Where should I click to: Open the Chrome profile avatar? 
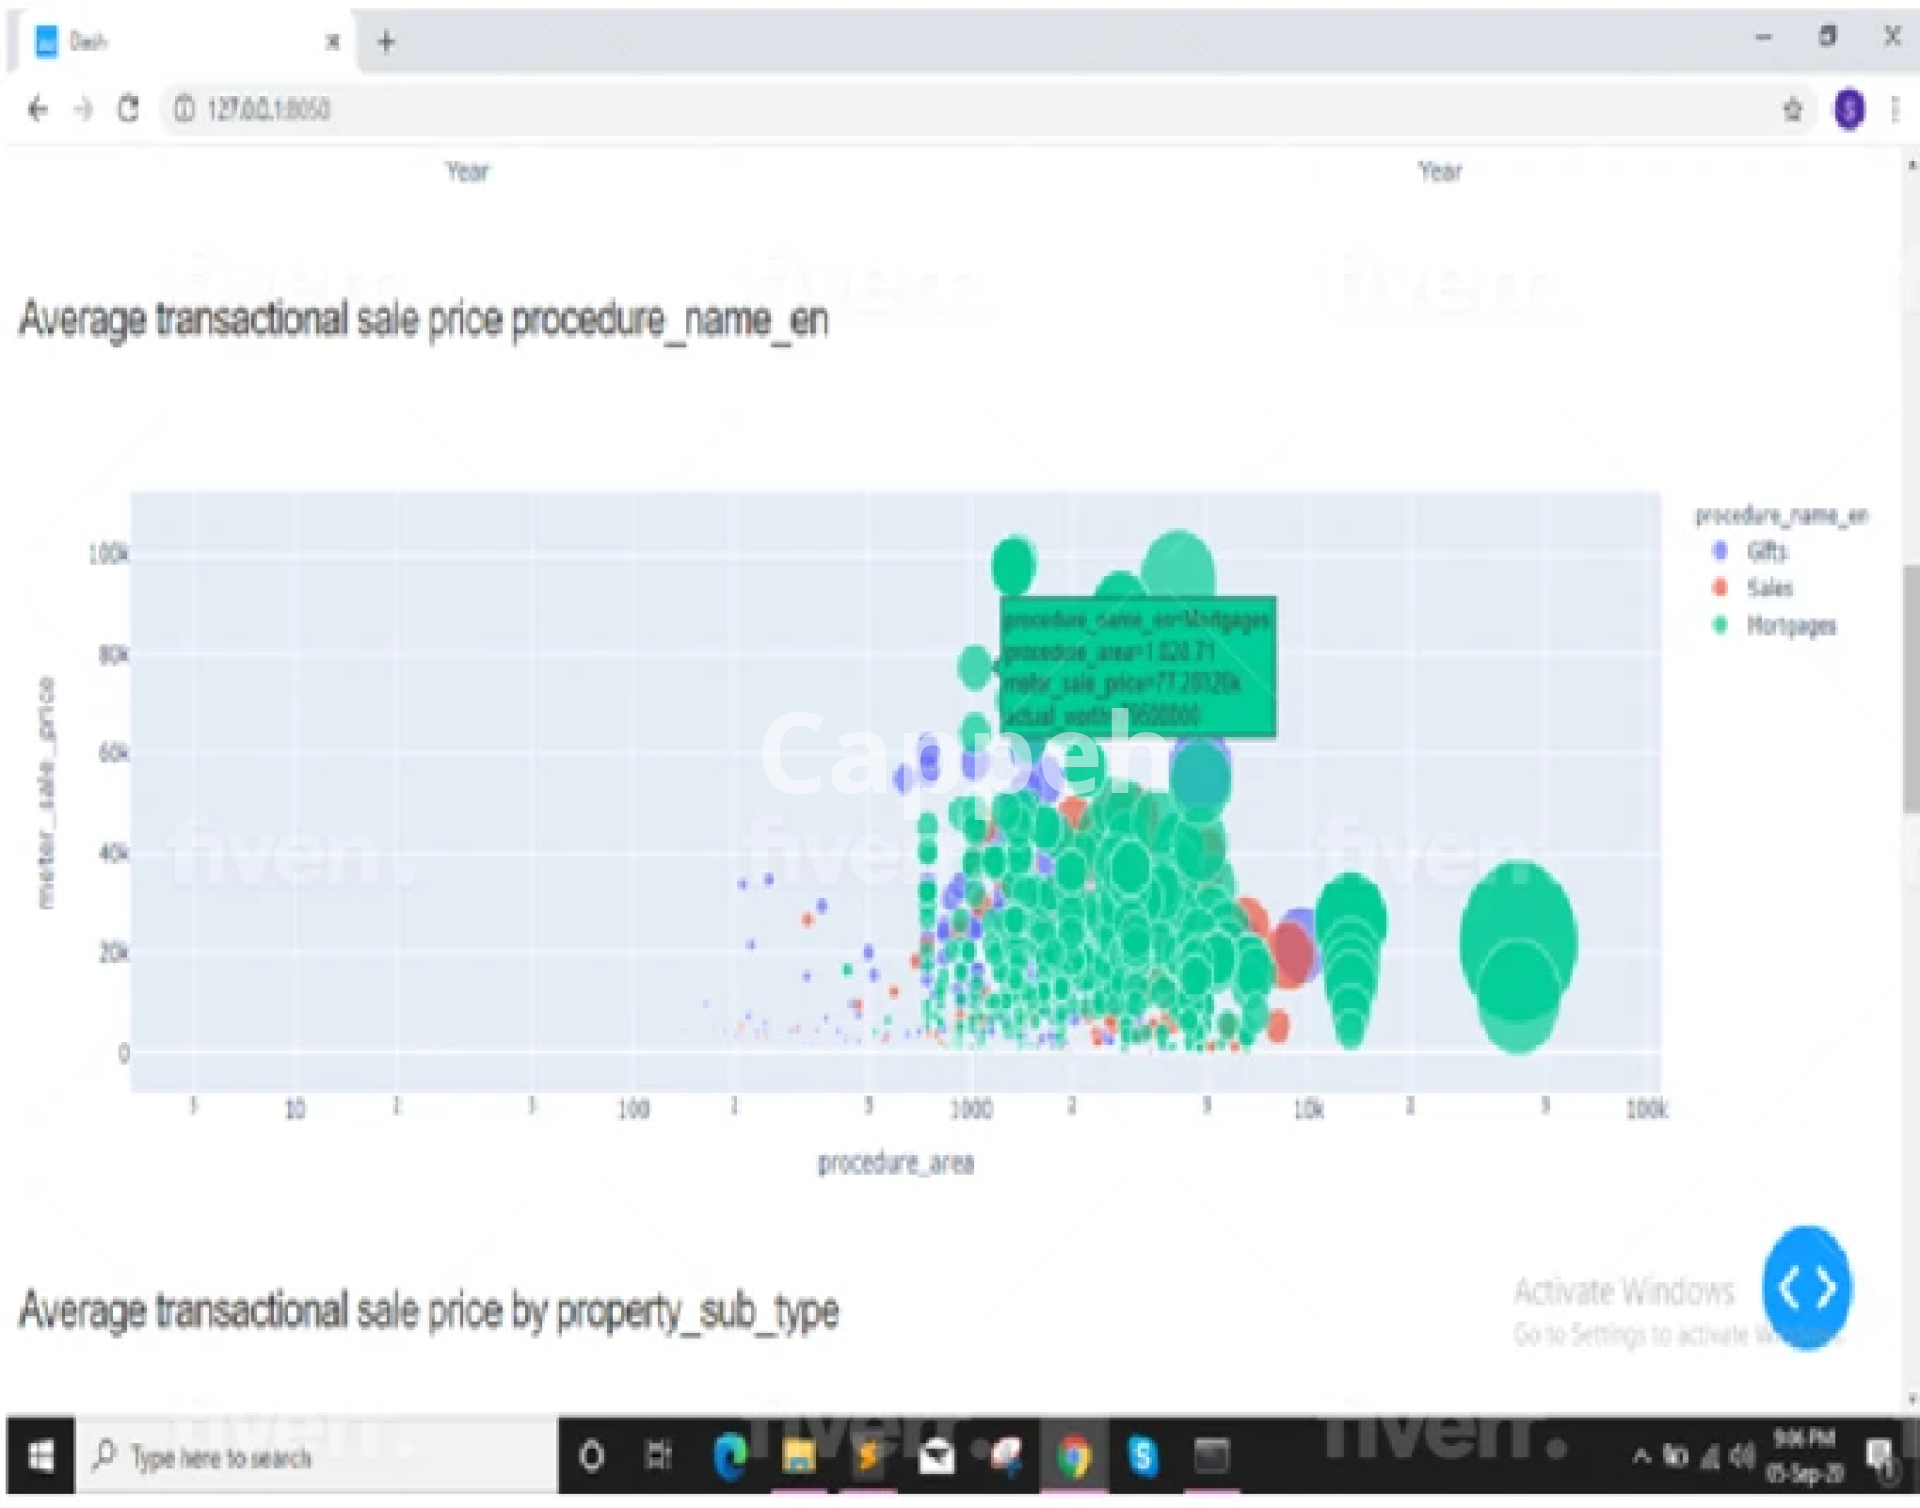click(x=1848, y=108)
